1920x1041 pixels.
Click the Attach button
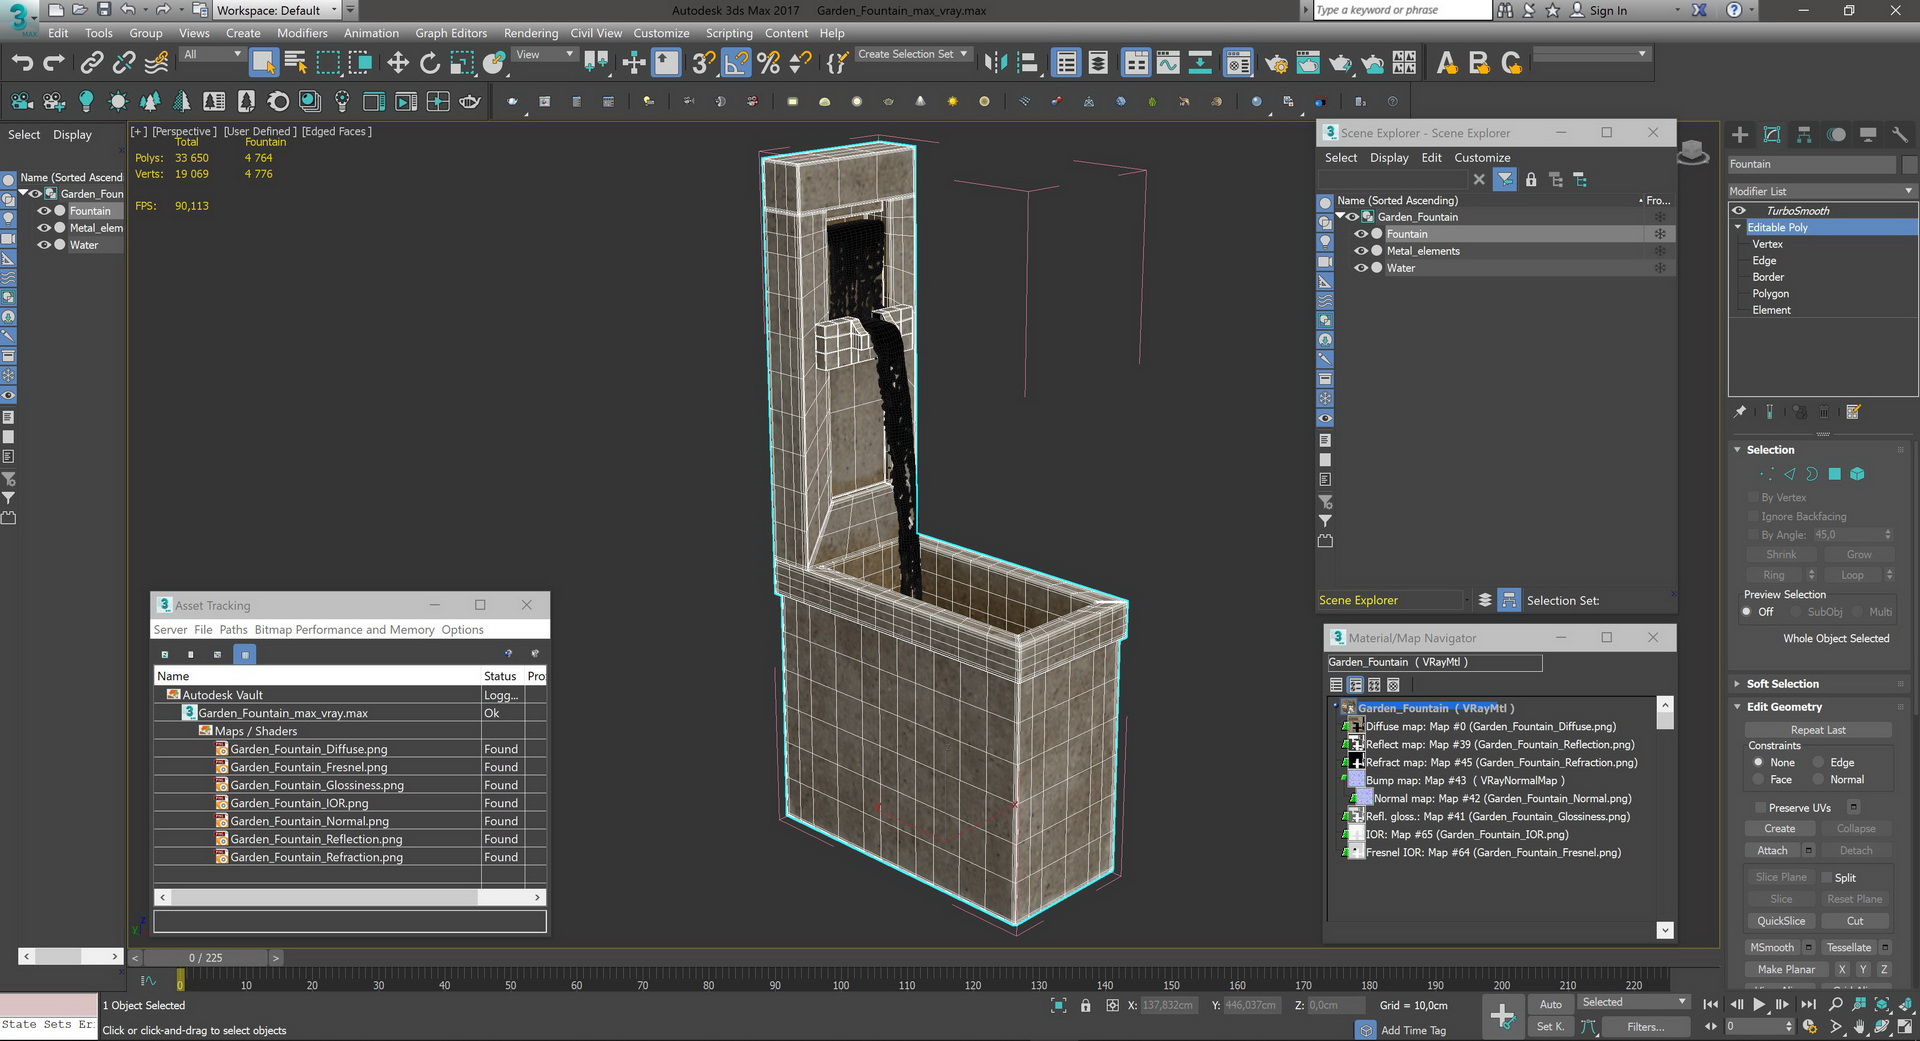pyautogui.click(x=1772, y=851)
